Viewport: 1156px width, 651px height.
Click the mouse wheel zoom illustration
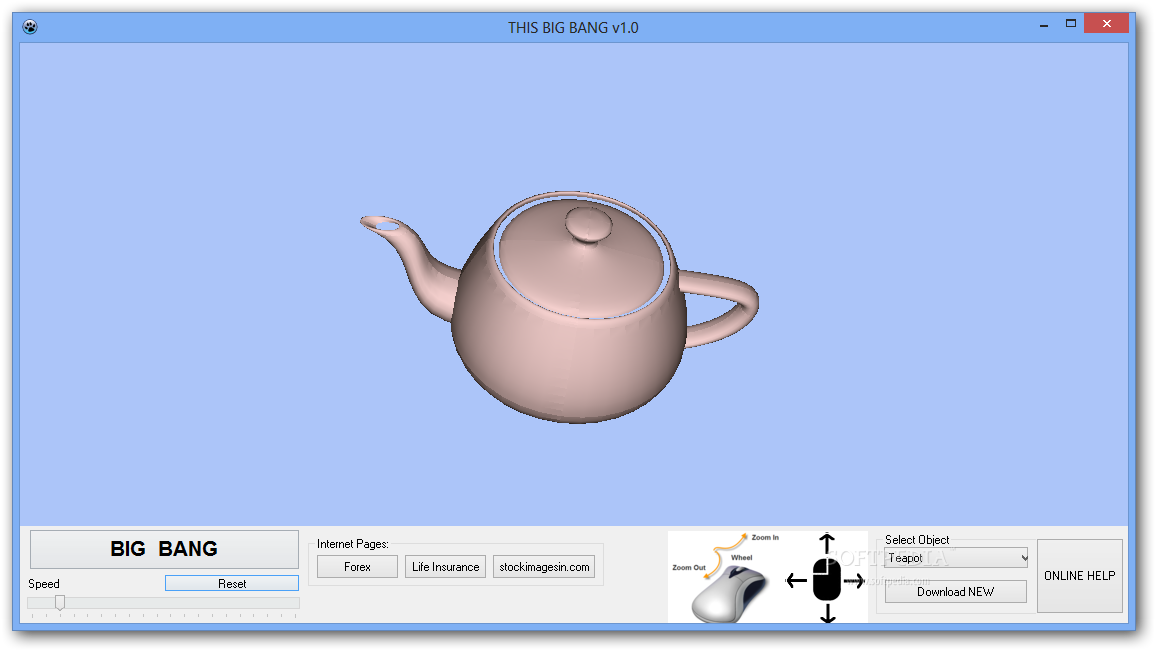click(724, 577)
